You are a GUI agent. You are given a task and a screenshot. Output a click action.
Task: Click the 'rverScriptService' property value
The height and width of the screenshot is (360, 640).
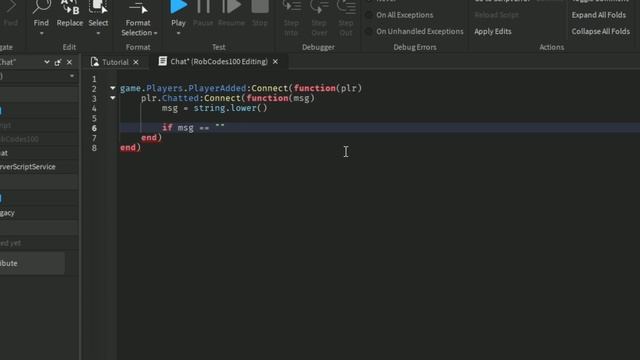[x=28, y=167]
